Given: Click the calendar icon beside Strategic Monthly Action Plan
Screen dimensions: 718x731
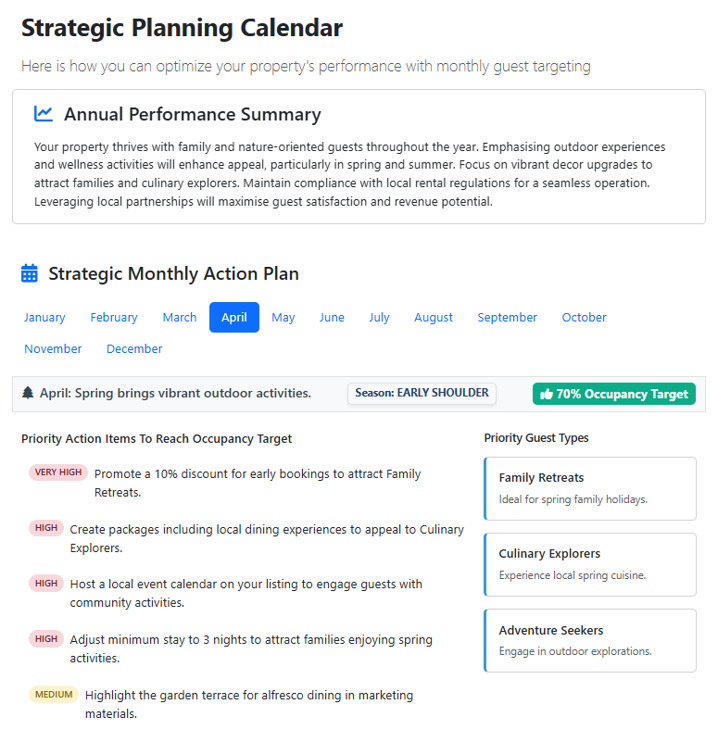Looking at the screenshot, I should click(29, 273).
